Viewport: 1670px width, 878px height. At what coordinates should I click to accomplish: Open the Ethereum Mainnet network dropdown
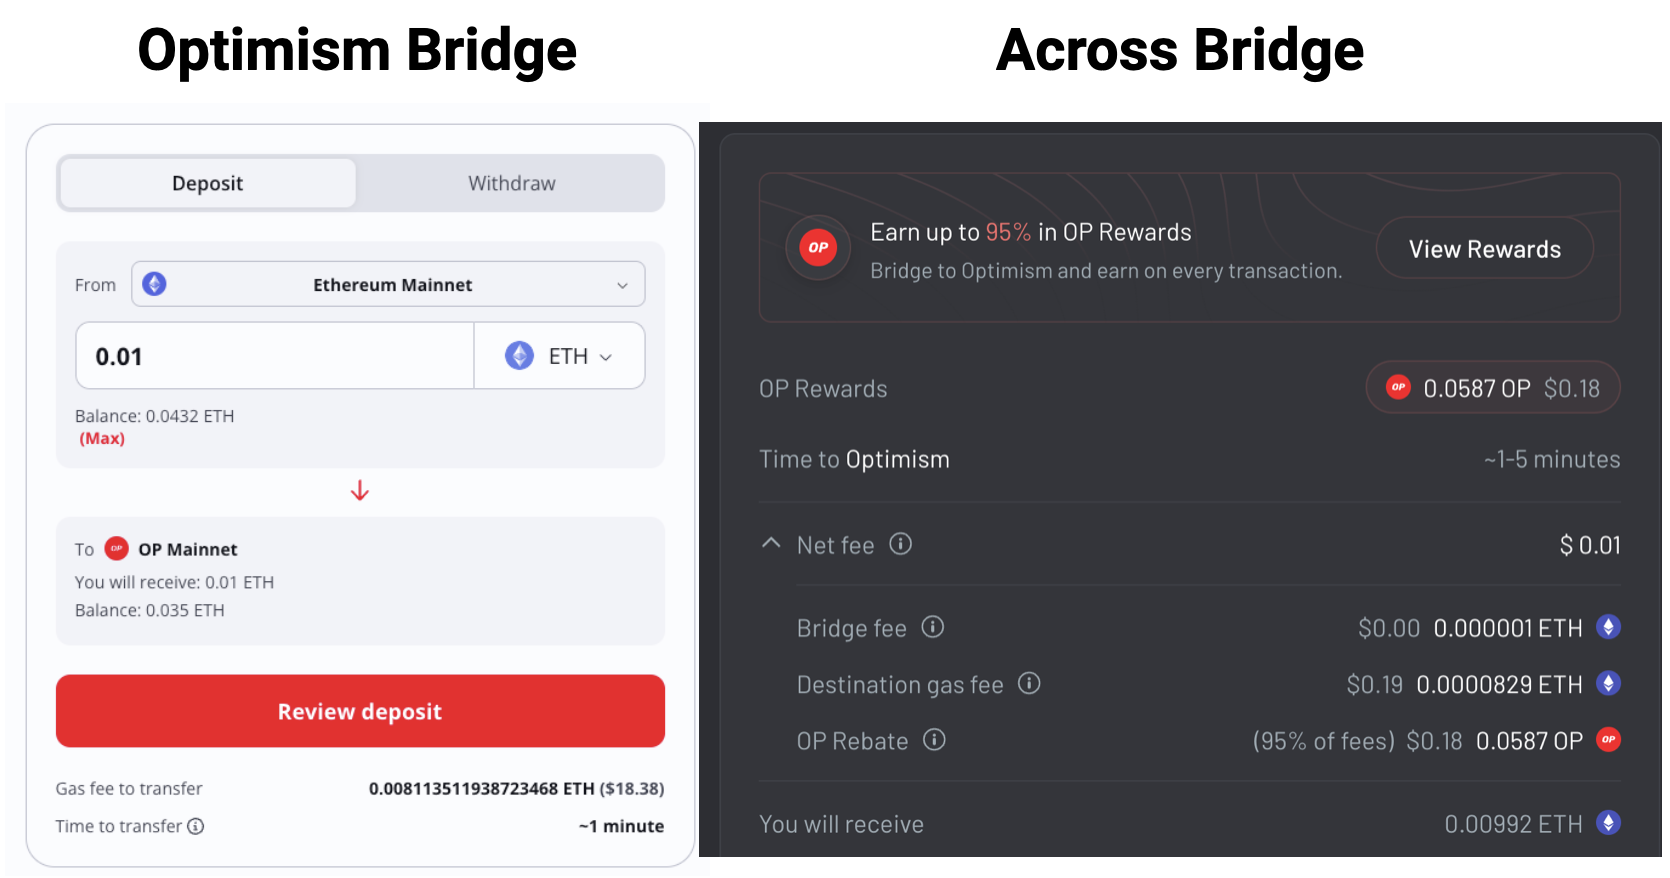coord(388,285)
